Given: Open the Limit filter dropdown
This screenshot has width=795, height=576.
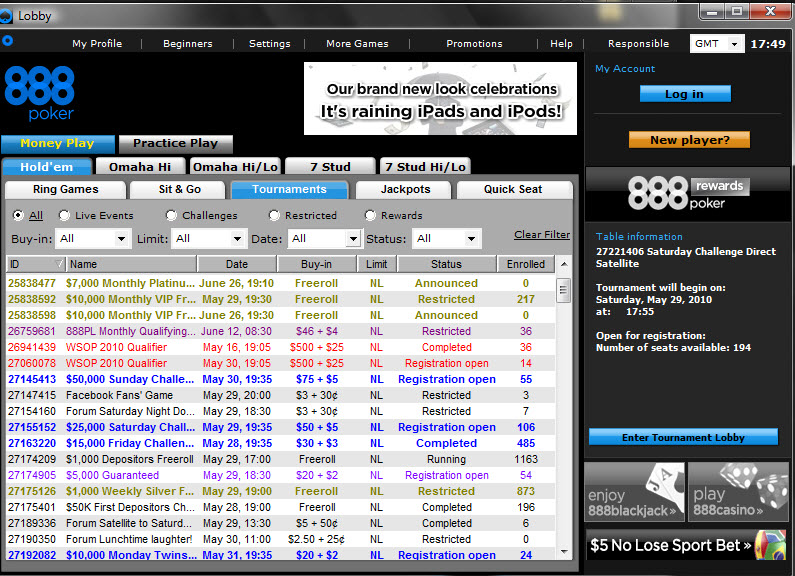Looking at the screenshot, I should [x=209, y=238].
